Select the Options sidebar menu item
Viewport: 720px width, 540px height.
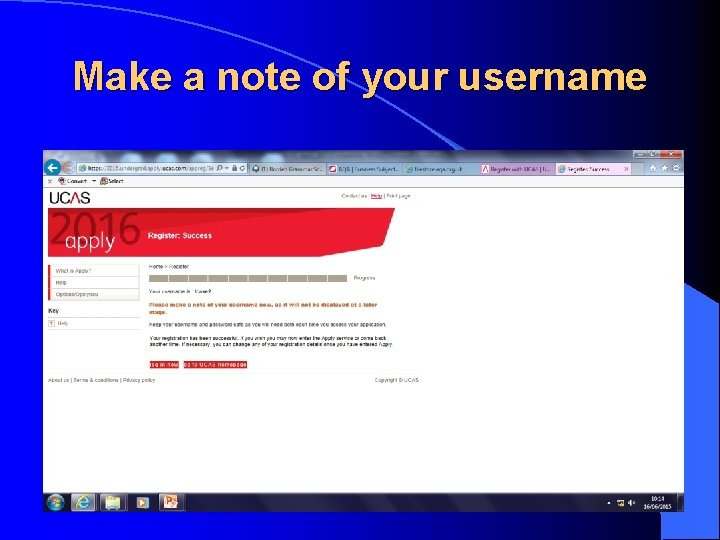(94, 294)
